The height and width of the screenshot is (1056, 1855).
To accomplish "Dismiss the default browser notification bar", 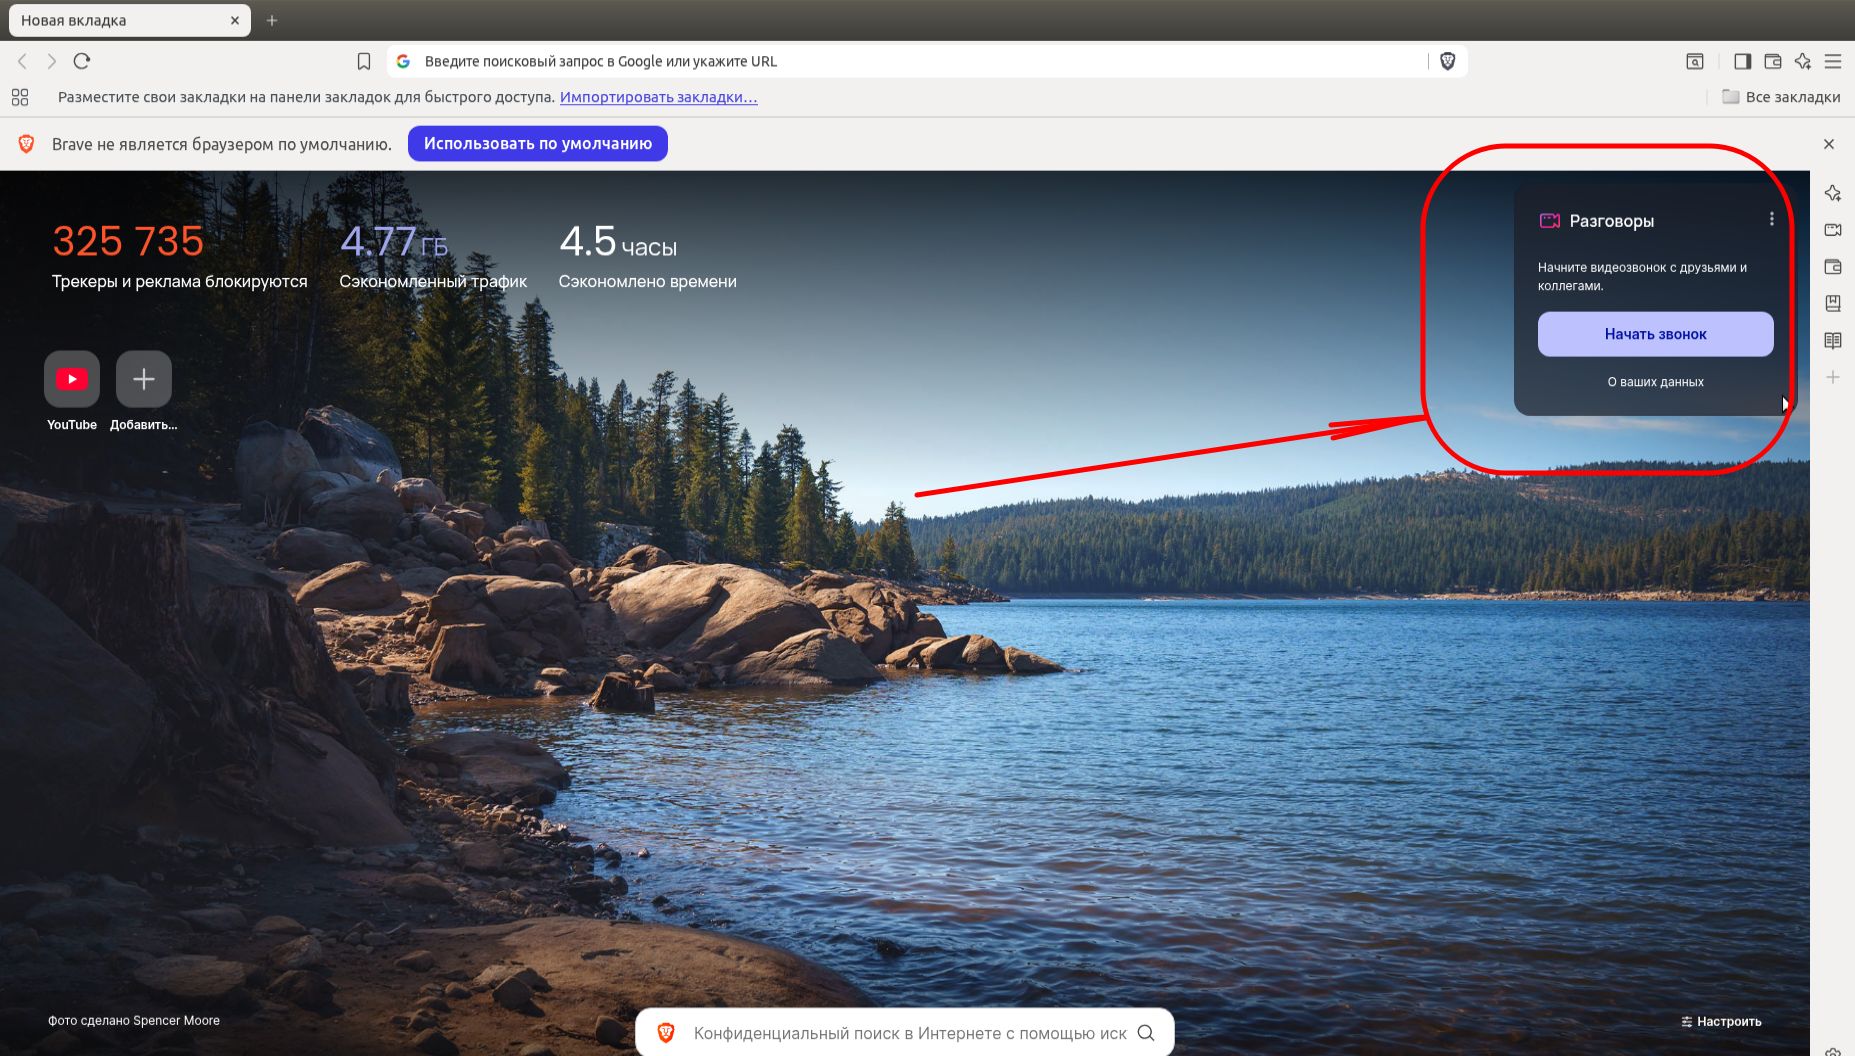I will [1829, 144].
